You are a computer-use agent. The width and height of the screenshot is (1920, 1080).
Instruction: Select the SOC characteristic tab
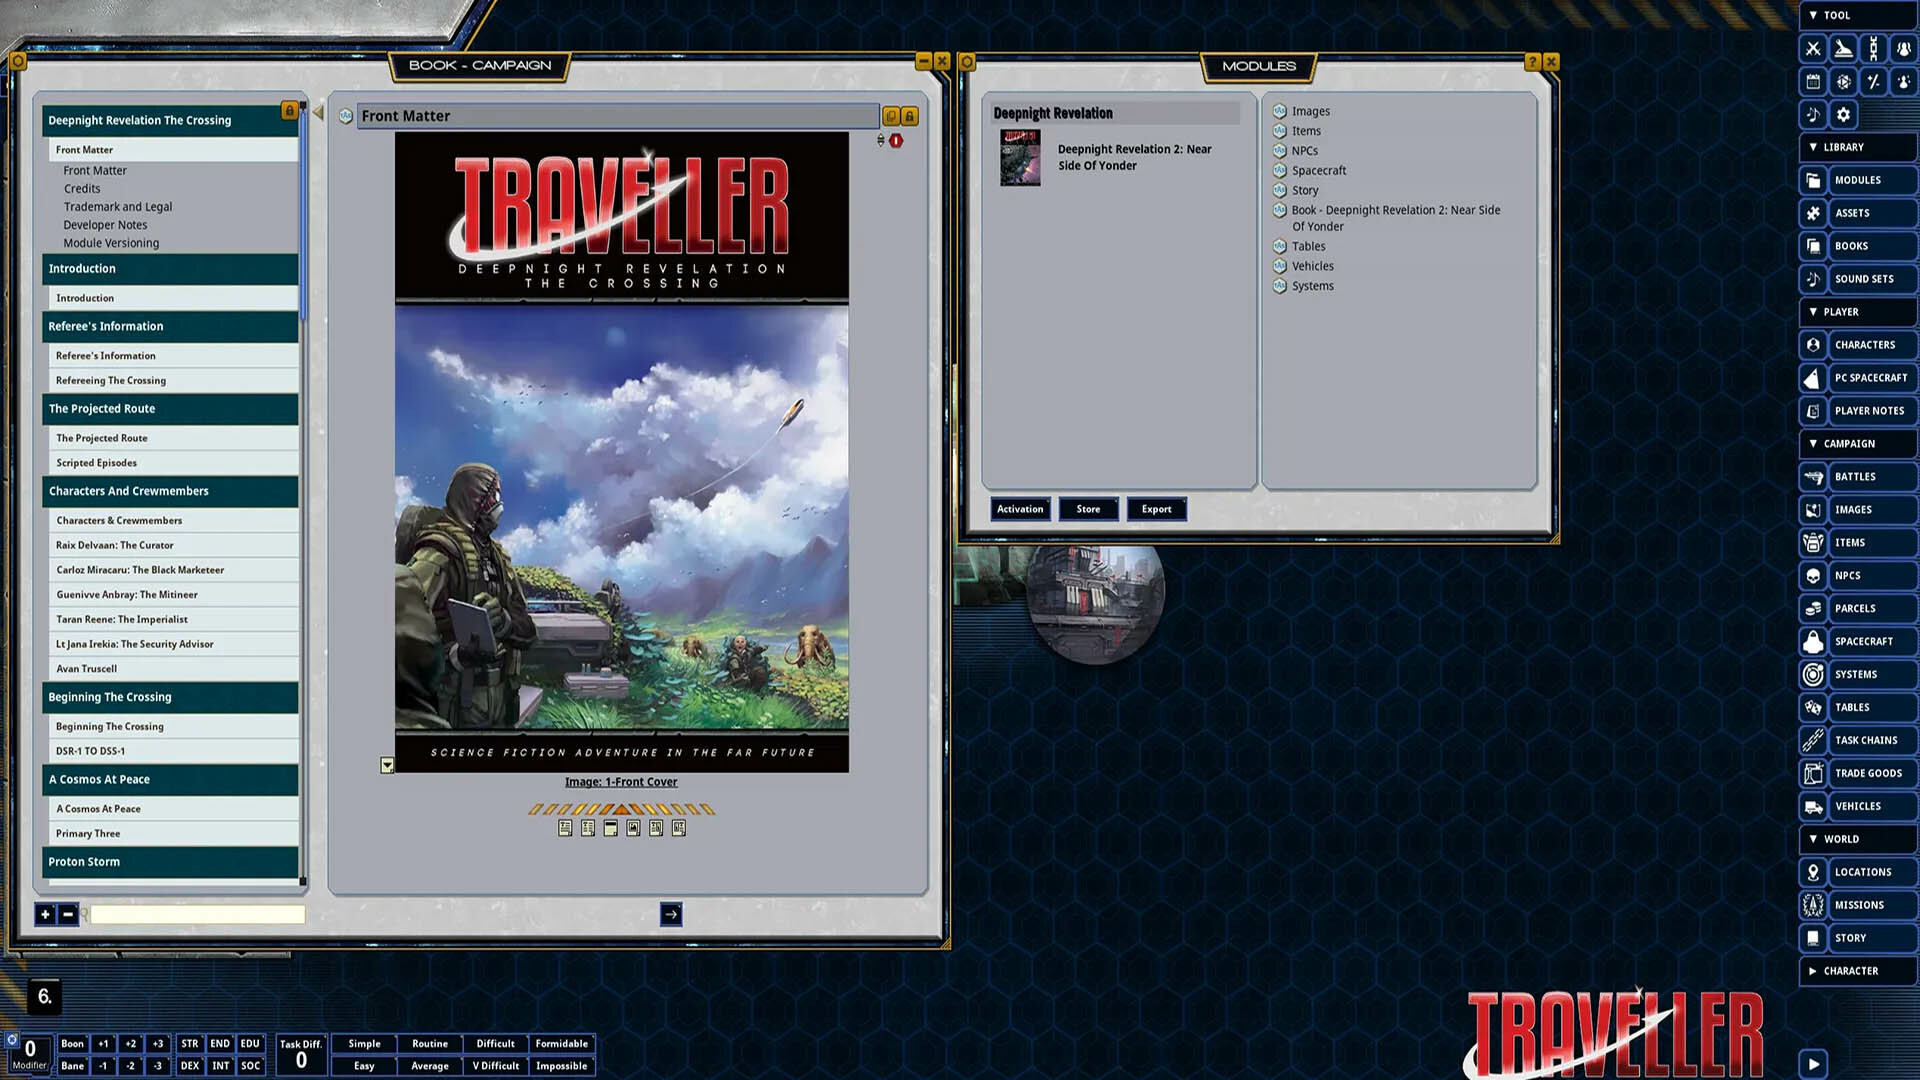click(x=250, y=1066)
